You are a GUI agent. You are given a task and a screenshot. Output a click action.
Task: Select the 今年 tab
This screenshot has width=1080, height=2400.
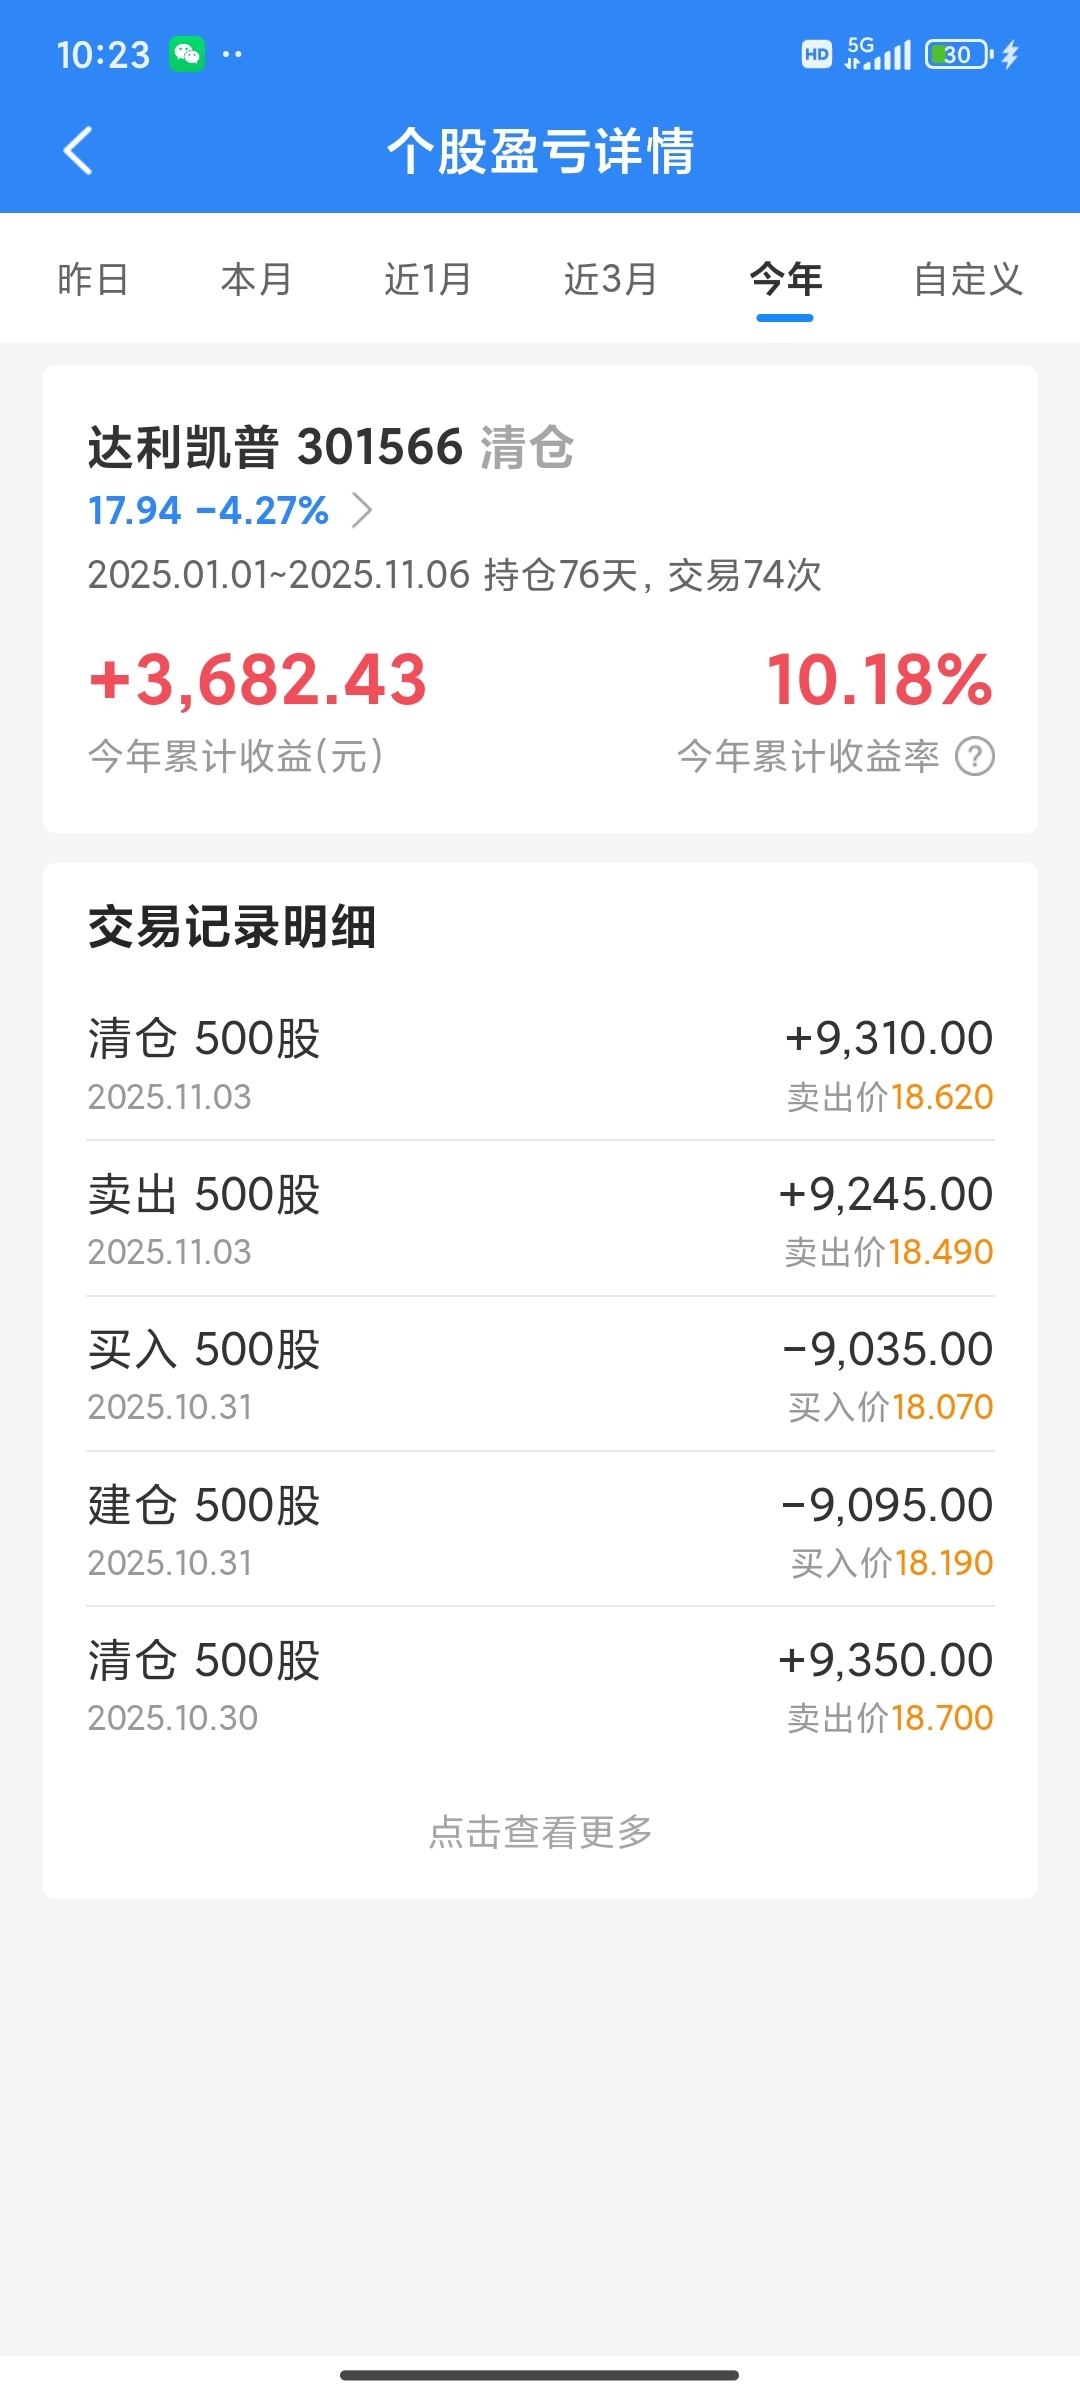point(786,279)
